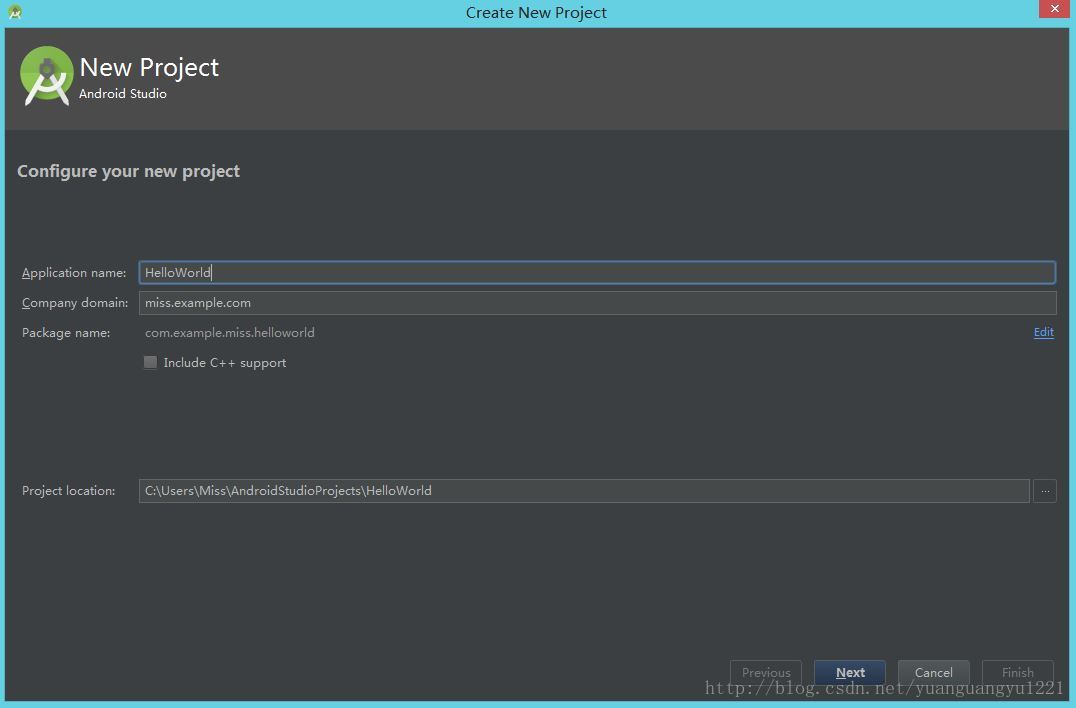Click the Configure your new project heading

[x=128, y=171]
